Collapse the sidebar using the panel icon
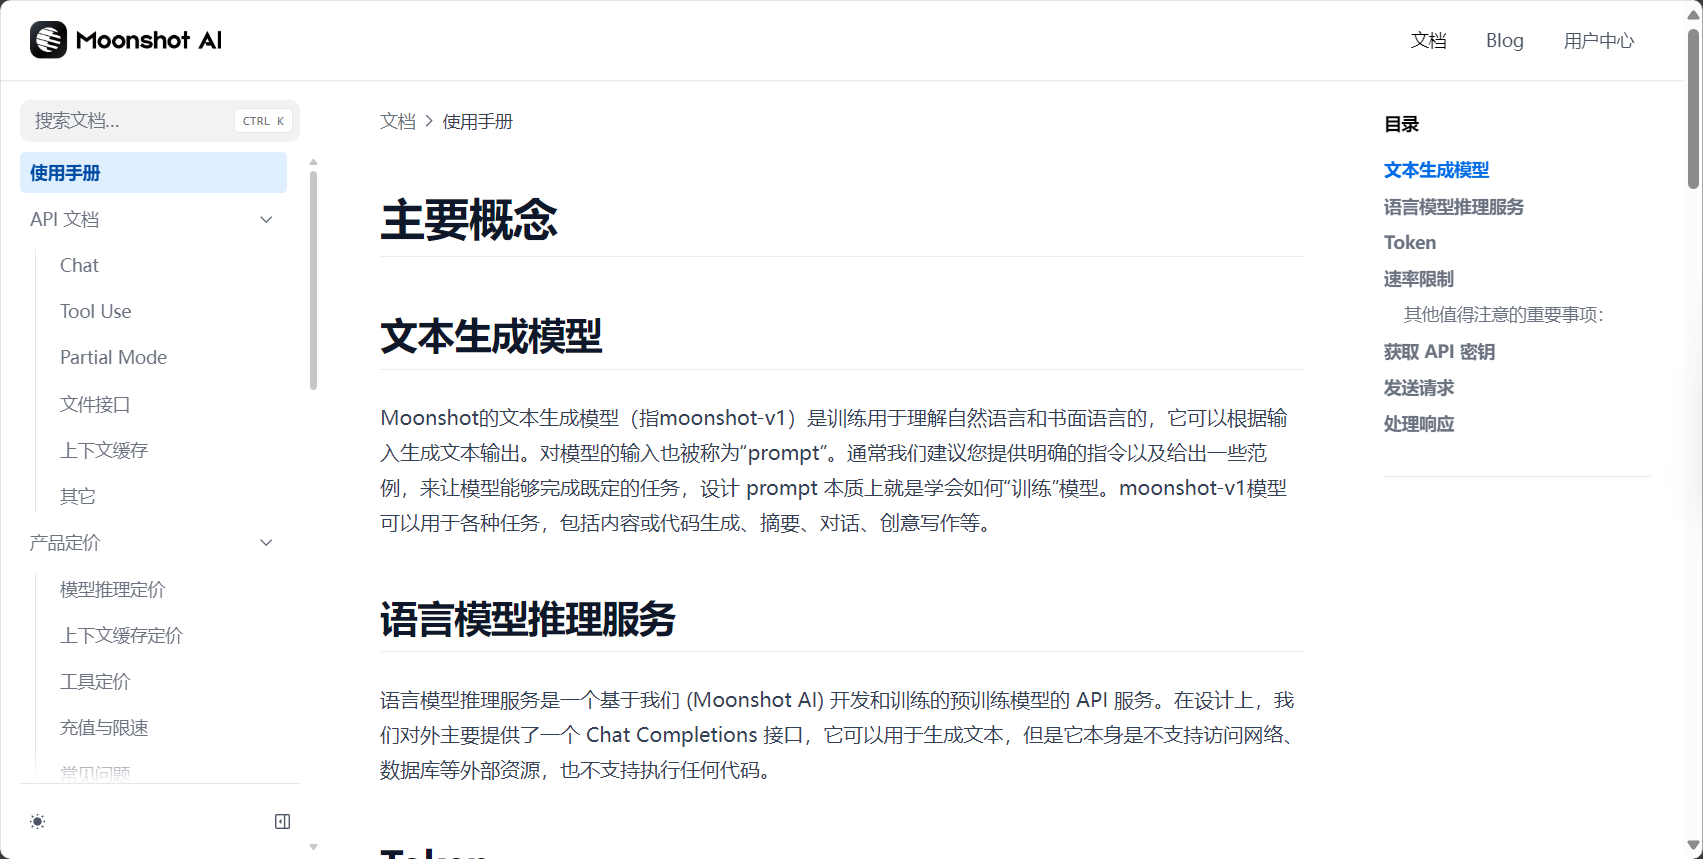Screen dimensions: 1703x859 283,822
